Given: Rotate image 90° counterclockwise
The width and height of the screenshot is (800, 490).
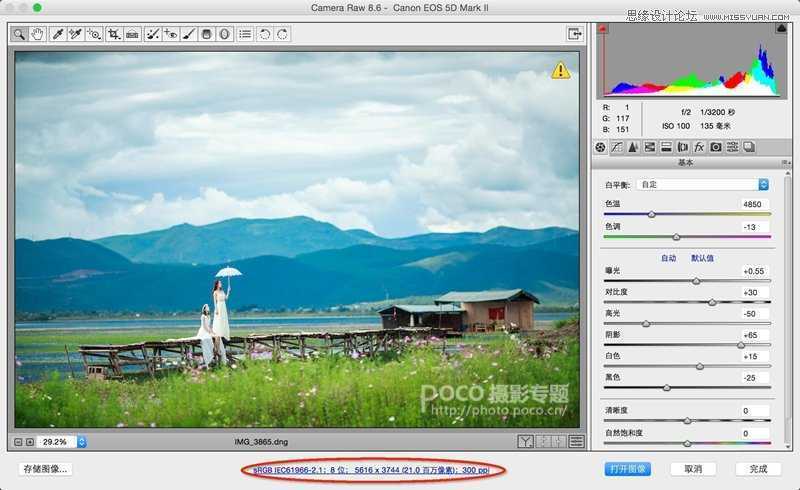Looking at the screenshot, I should tap(264, 34).
